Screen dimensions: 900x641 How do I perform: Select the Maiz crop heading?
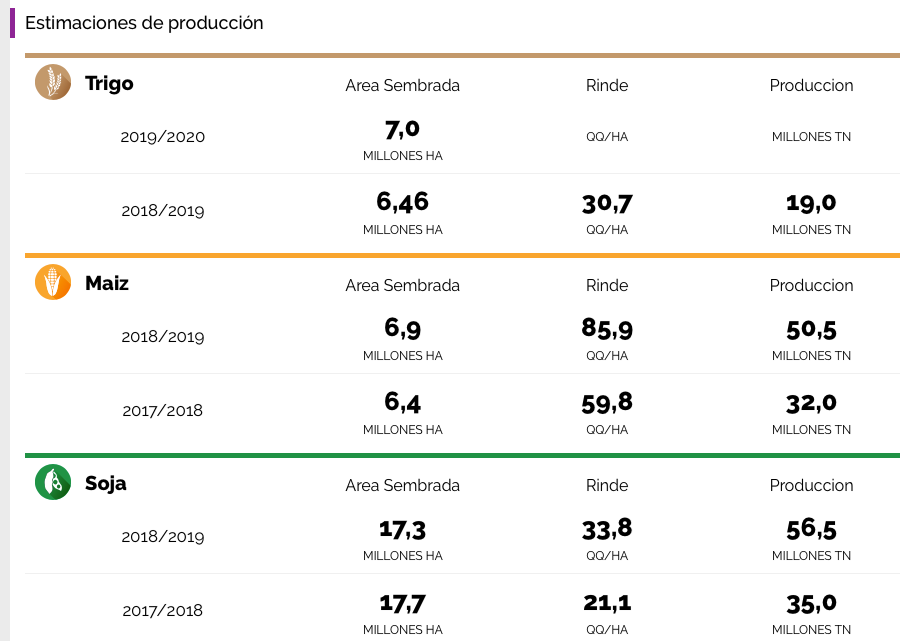(x=107, y=283)
